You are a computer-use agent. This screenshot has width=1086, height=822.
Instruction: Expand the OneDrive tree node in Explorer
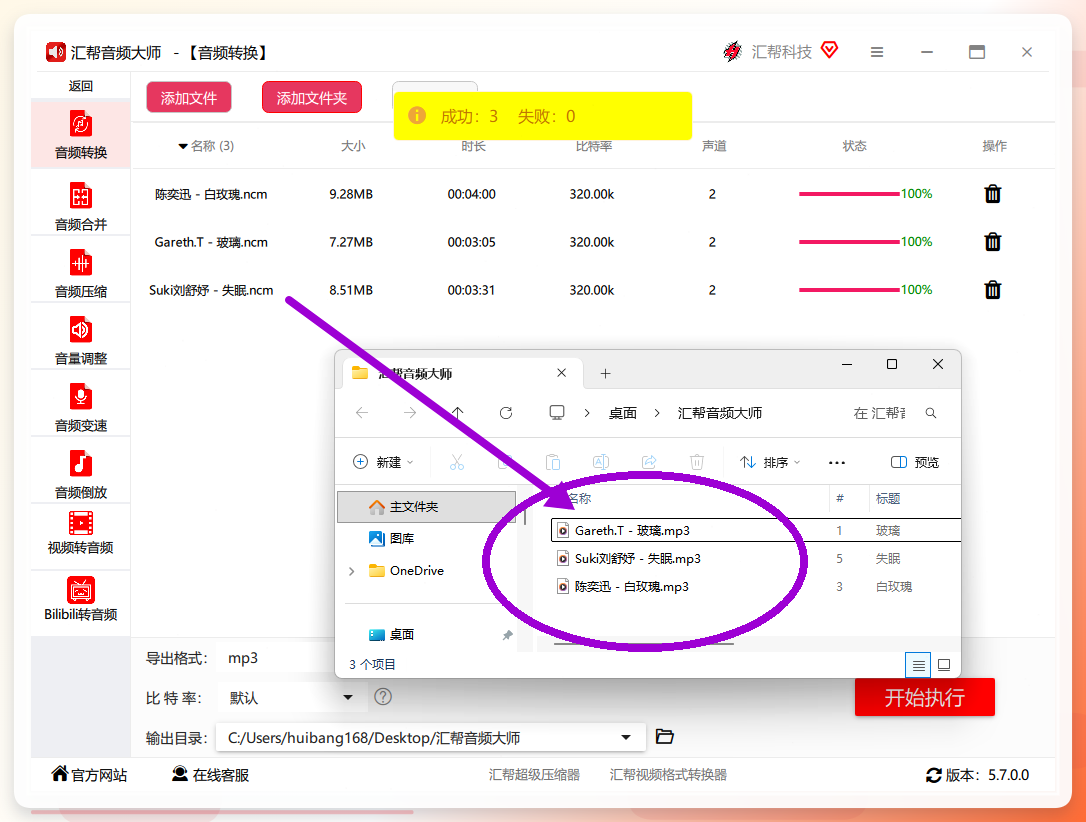[x=352, y=571]
